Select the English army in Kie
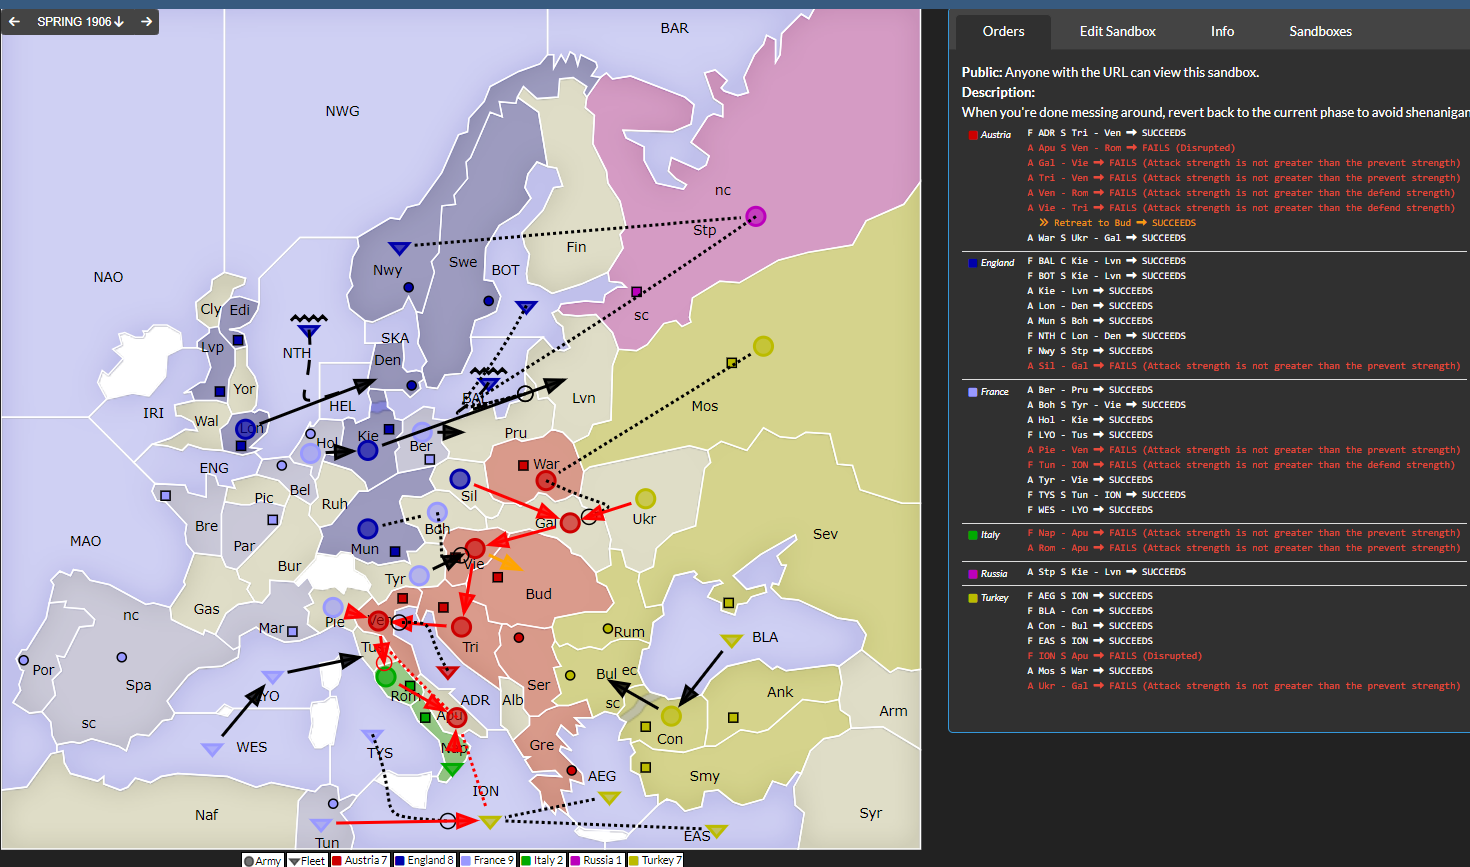The image size is (1470, 867). tap(368, 450)
